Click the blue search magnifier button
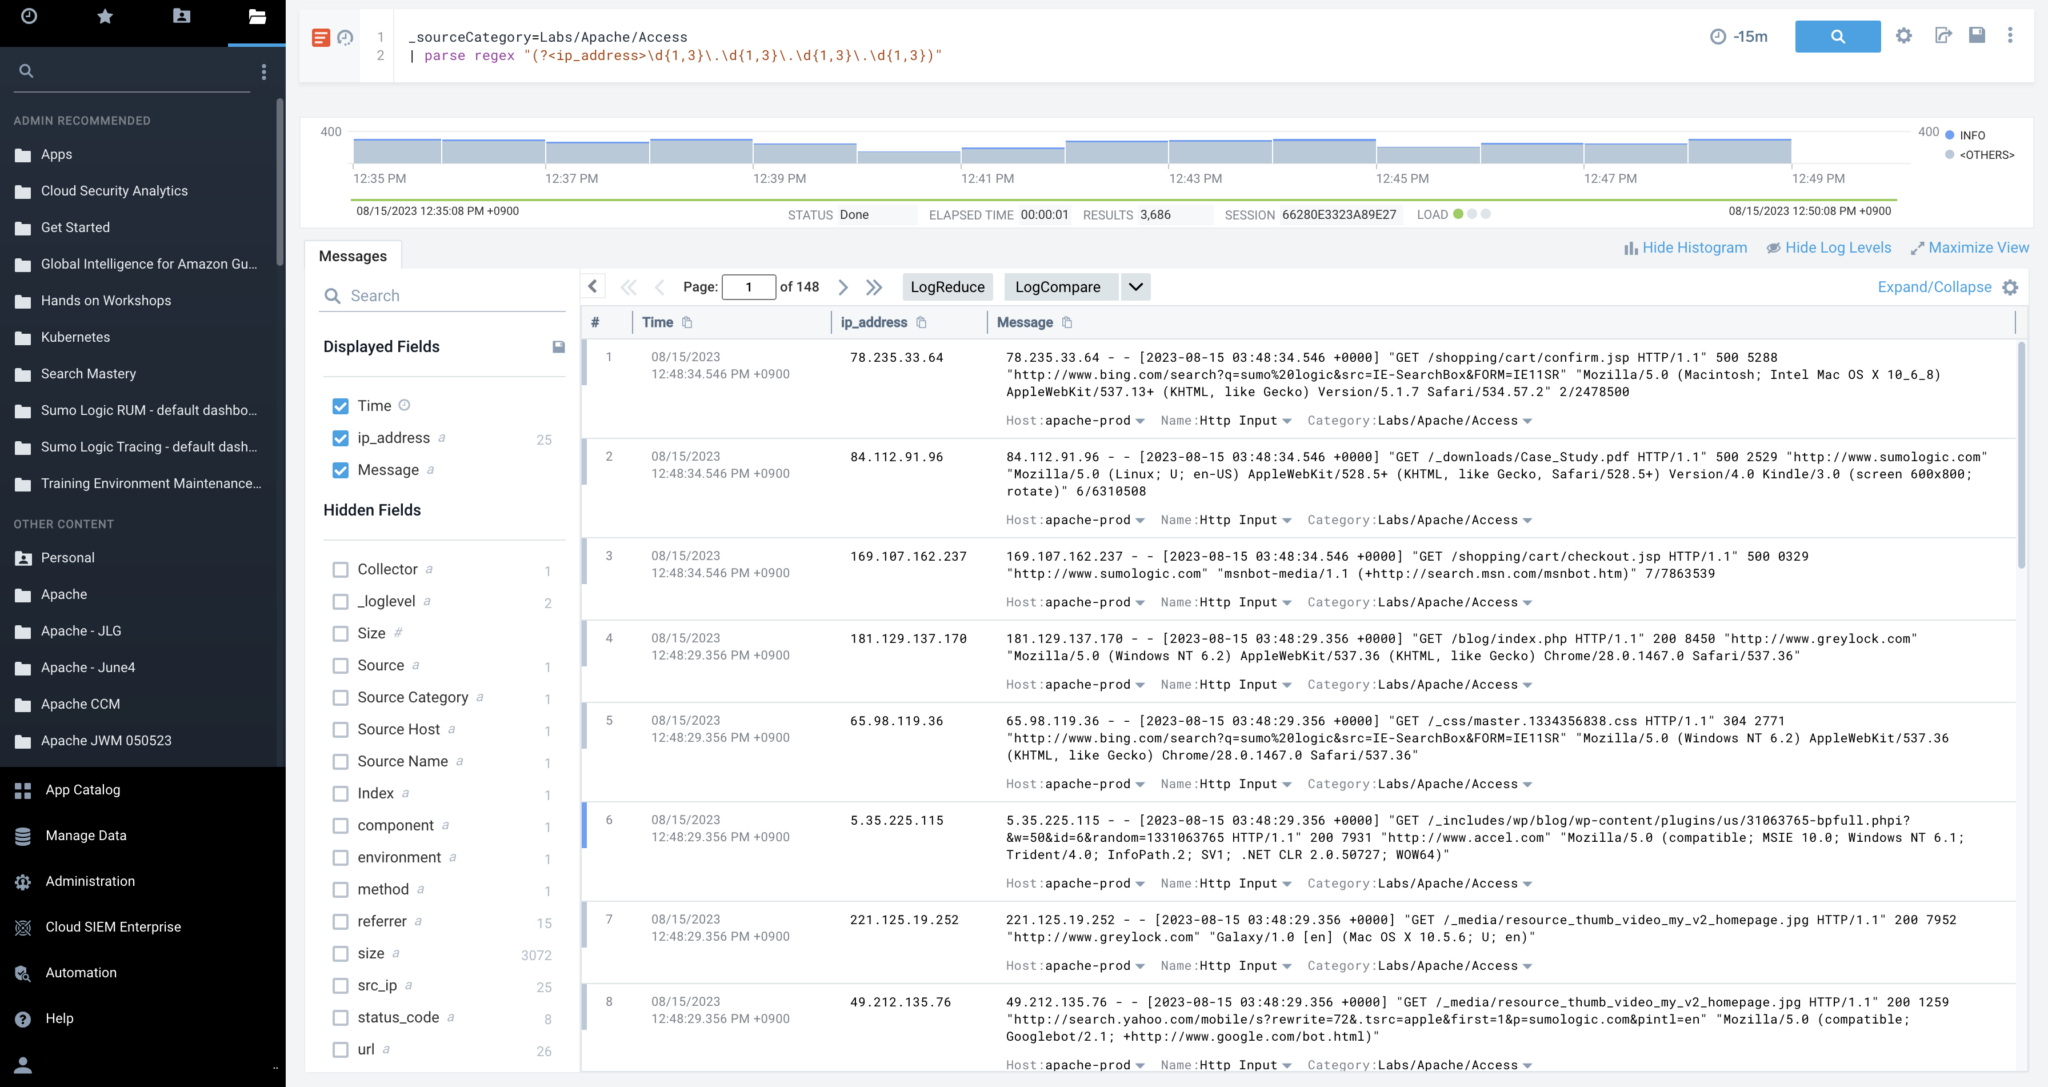The width and height of the screenshot is (2048, 1087). tap(1836, 36)
